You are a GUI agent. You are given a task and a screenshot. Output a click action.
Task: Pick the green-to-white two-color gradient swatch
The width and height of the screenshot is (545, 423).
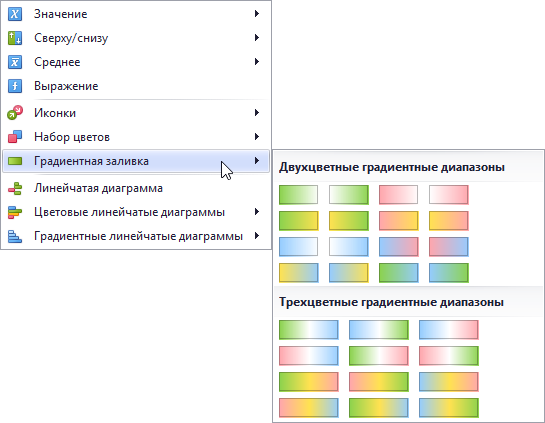(x=298, y=195)
